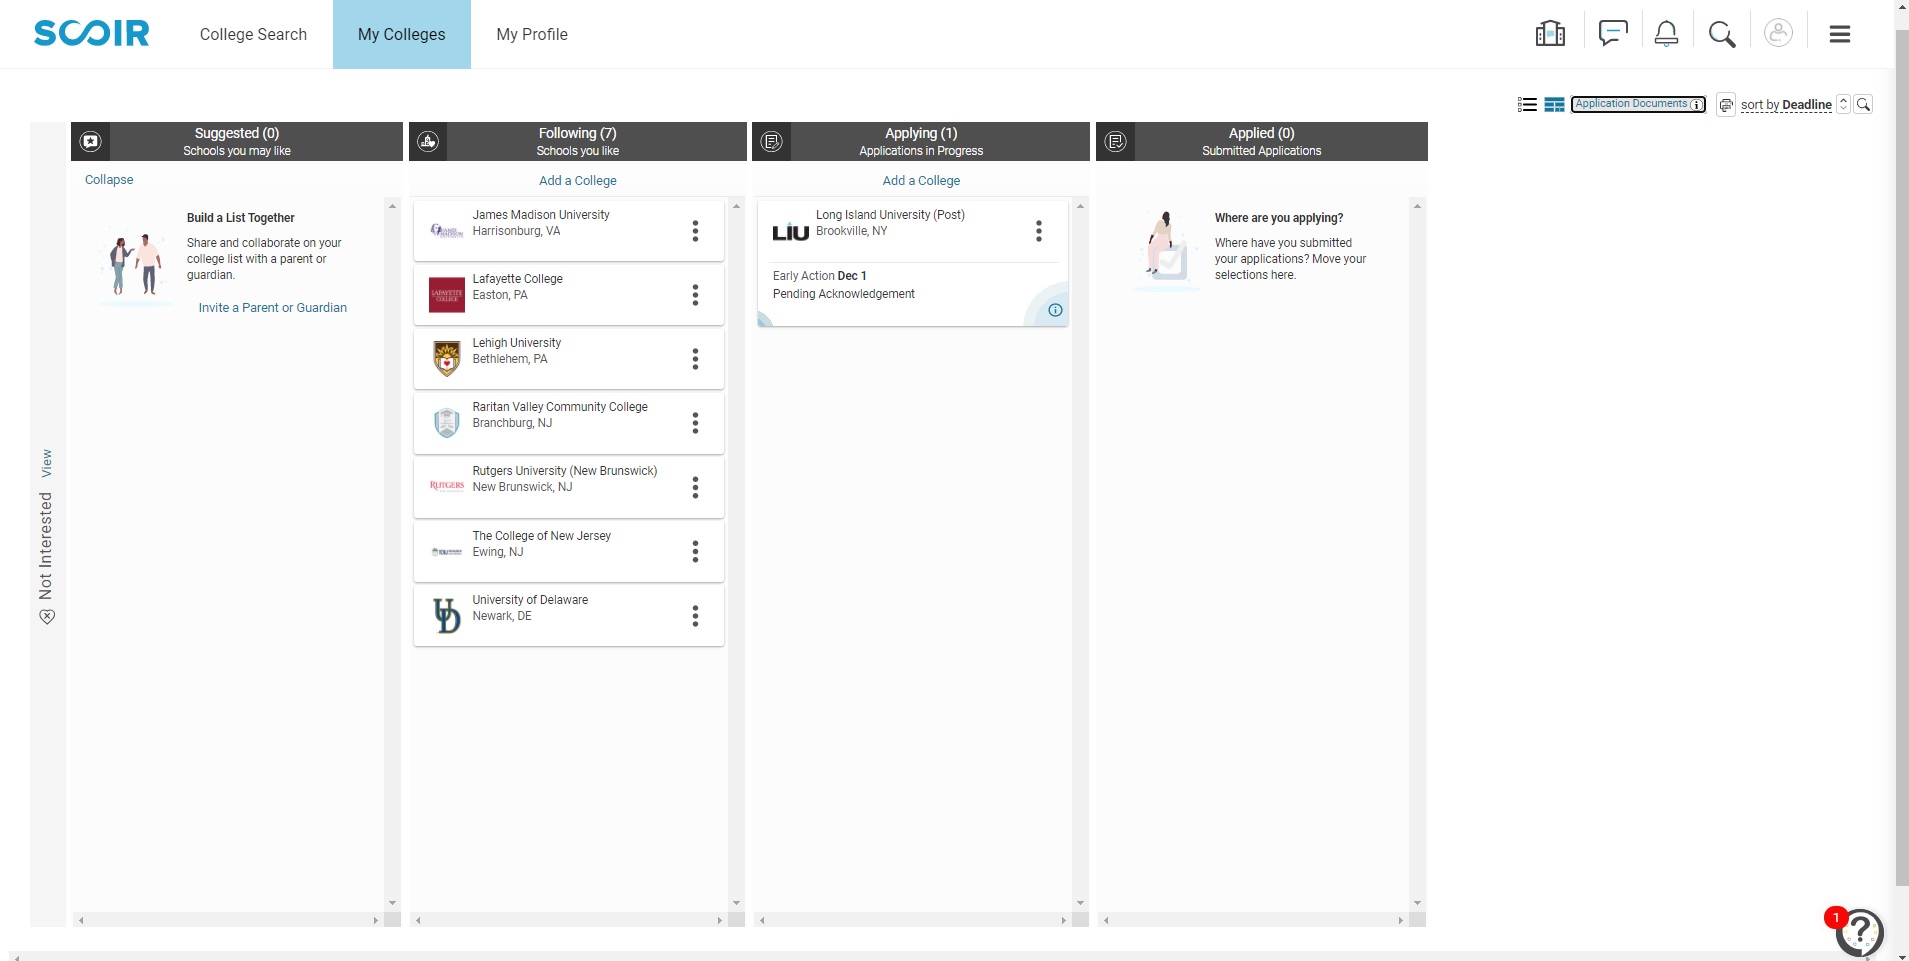This screenshot has height=961, width=1909.
Task: Click Pending Acknowledgement status text
Action: [x=843, y=294]
